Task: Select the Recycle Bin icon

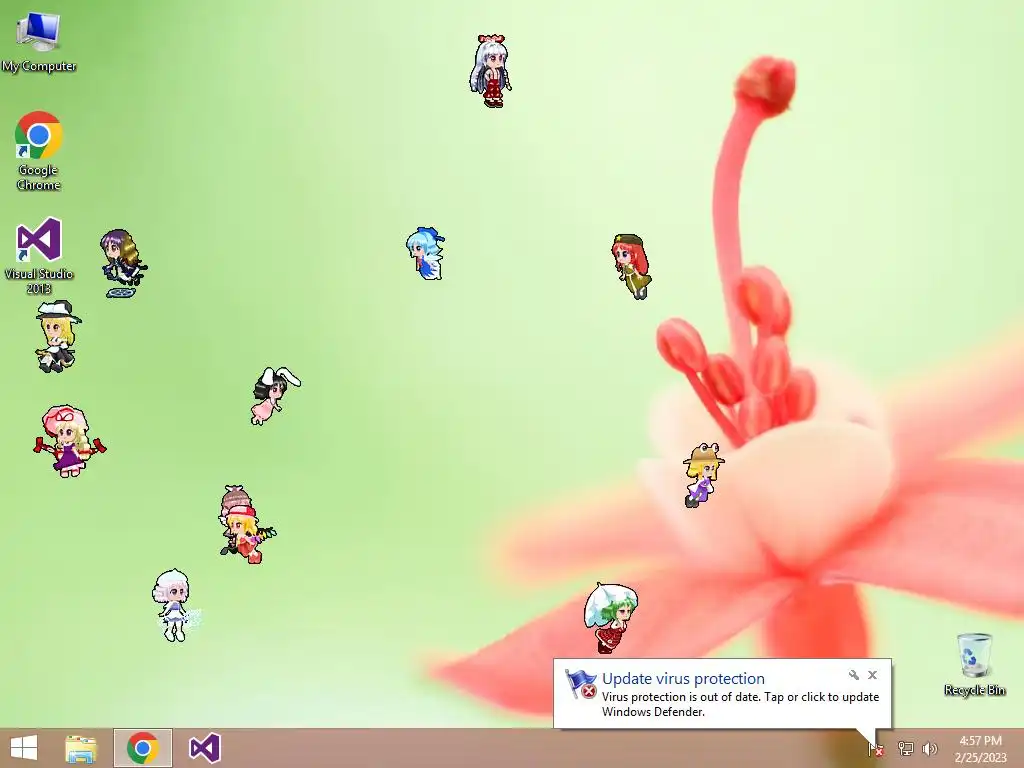Action: coord(974,664)
